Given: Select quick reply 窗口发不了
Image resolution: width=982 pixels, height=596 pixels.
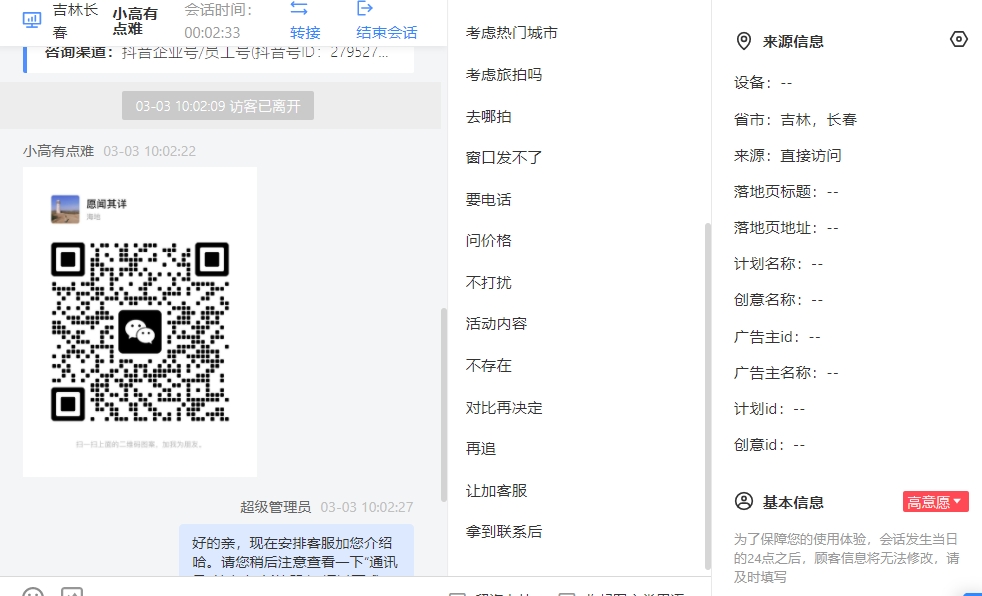Looking at the screenshot, I should pos(504,158).
